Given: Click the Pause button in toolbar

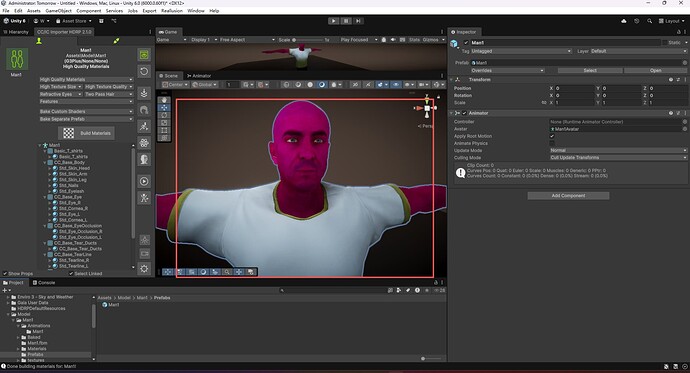Looking at the screenshot, I should click(346, 21).
